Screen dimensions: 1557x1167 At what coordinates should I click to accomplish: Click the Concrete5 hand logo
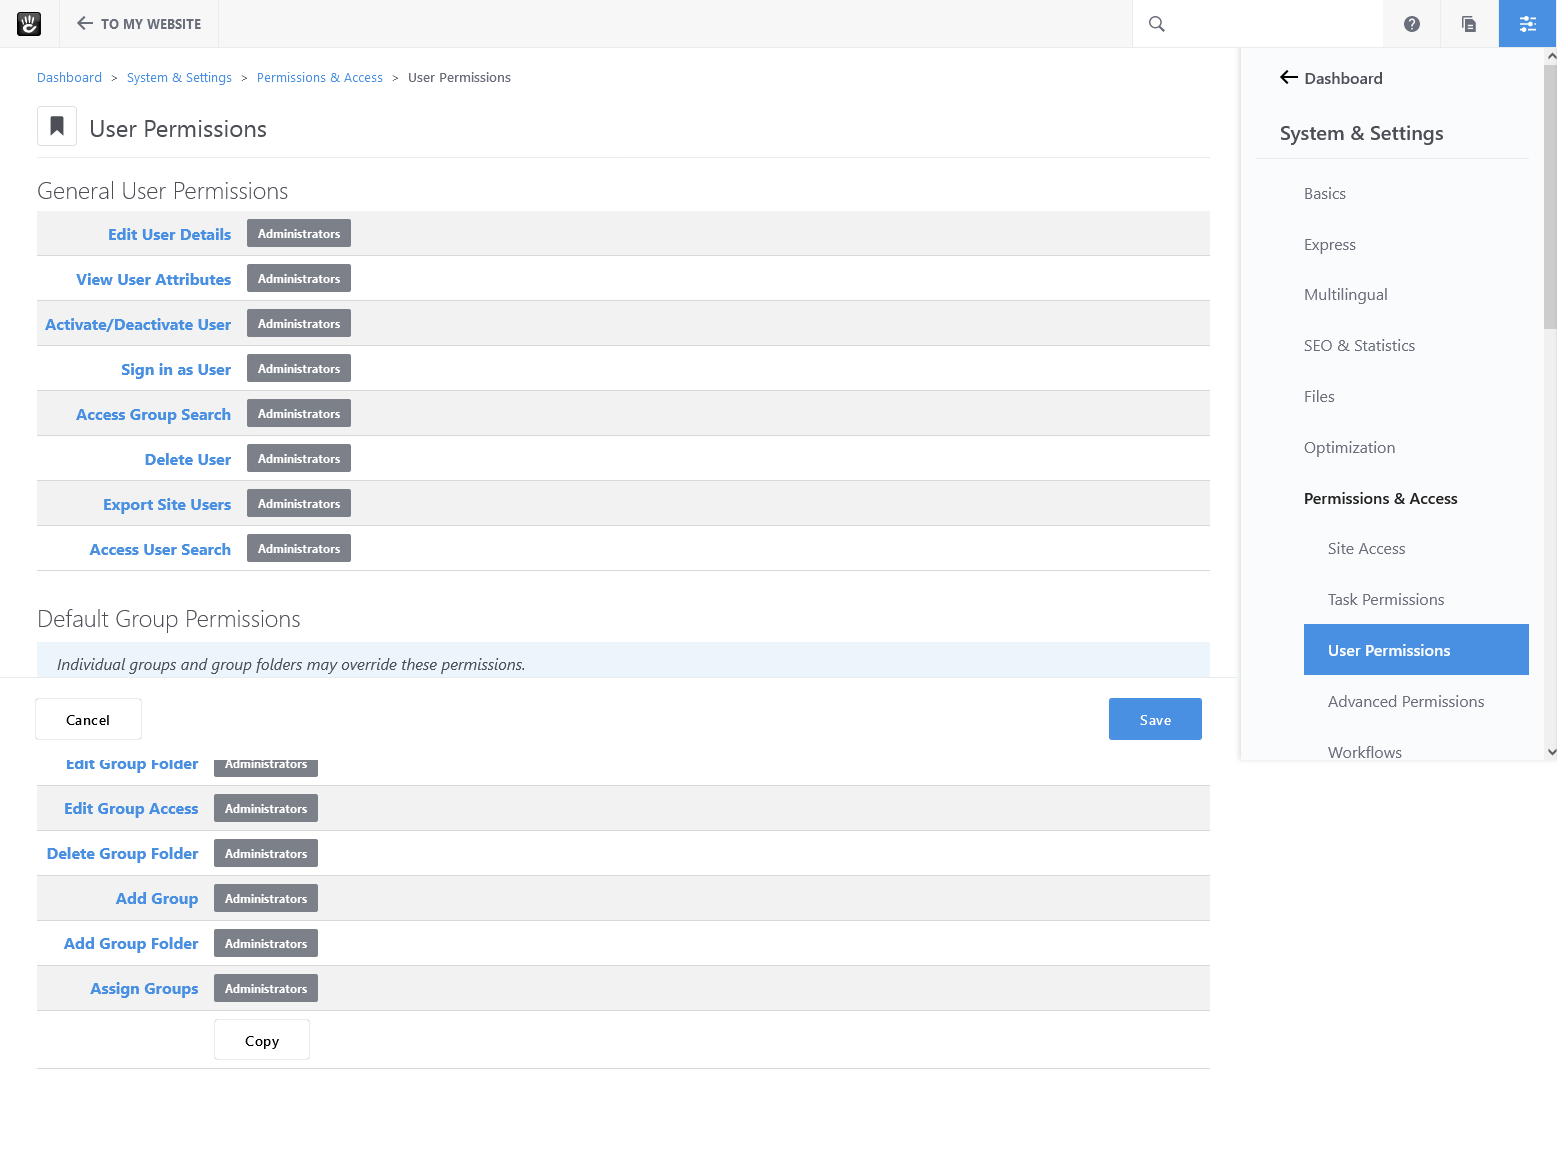pyautogui.click(x=29, y=23)
